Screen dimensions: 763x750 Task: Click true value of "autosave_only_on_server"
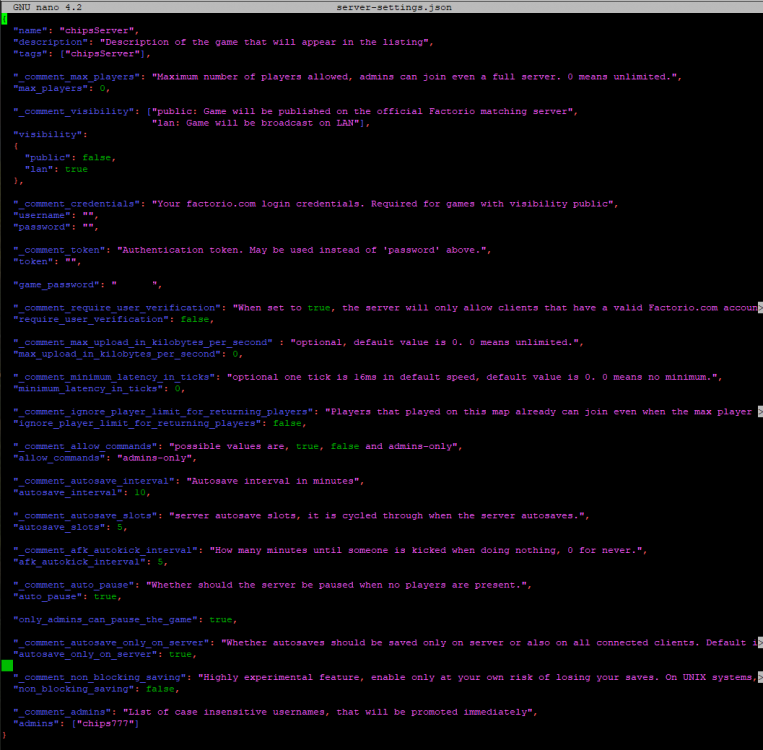pos(180,655)
